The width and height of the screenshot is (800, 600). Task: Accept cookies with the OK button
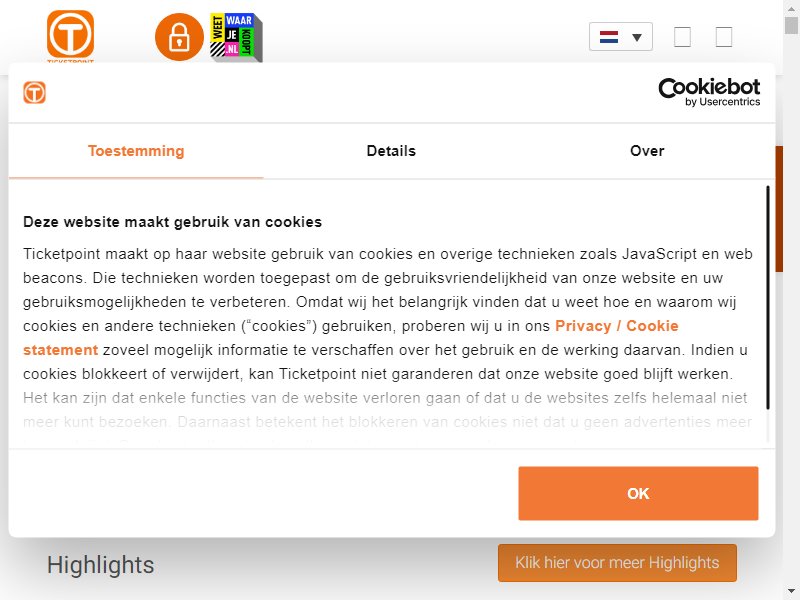pyautogui.click(x=638, y=493)
